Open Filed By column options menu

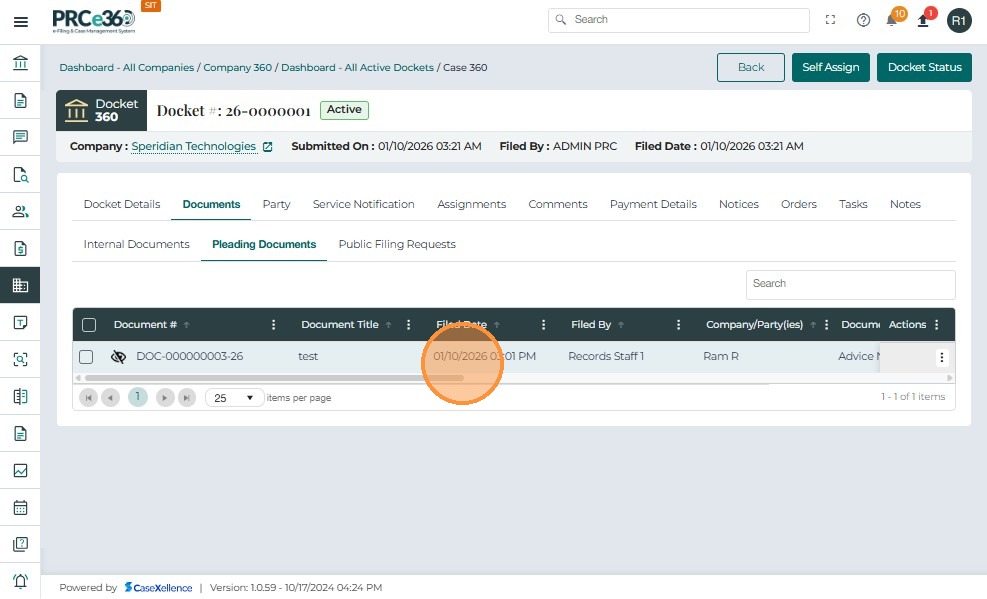(x=678, y=325)
